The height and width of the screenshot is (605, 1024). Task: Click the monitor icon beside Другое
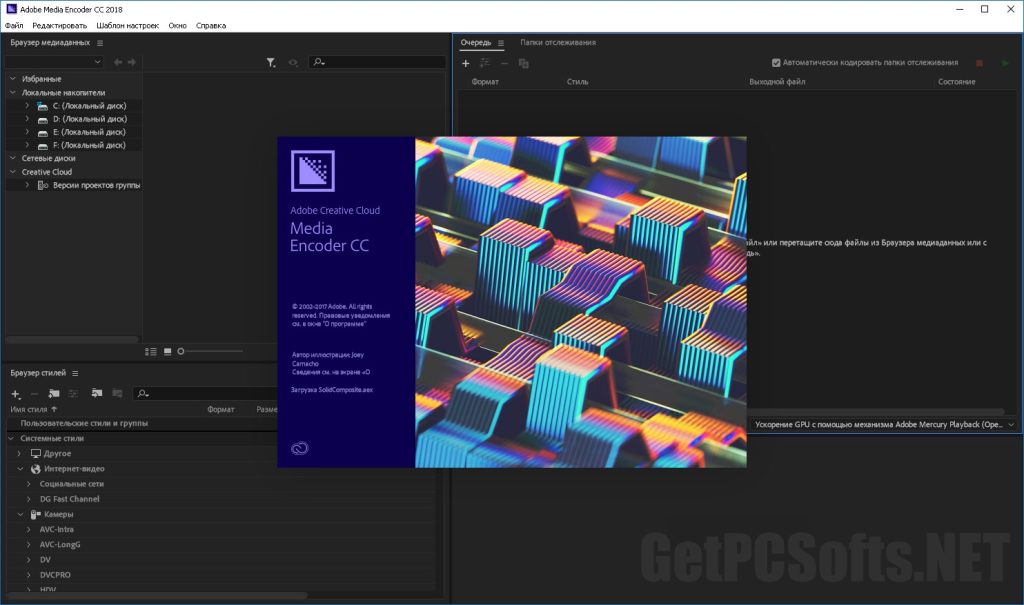[36, 453]
